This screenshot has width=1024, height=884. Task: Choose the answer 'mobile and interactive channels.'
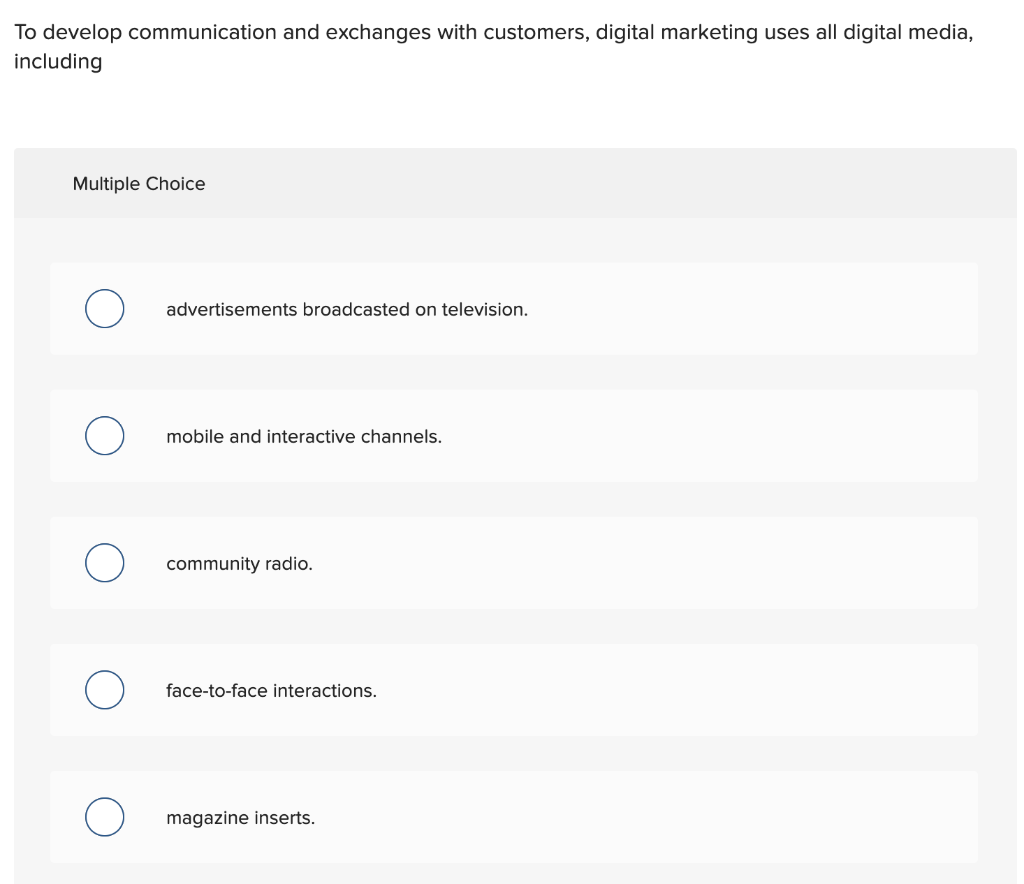pyautogui.click(x=304, y=436)
